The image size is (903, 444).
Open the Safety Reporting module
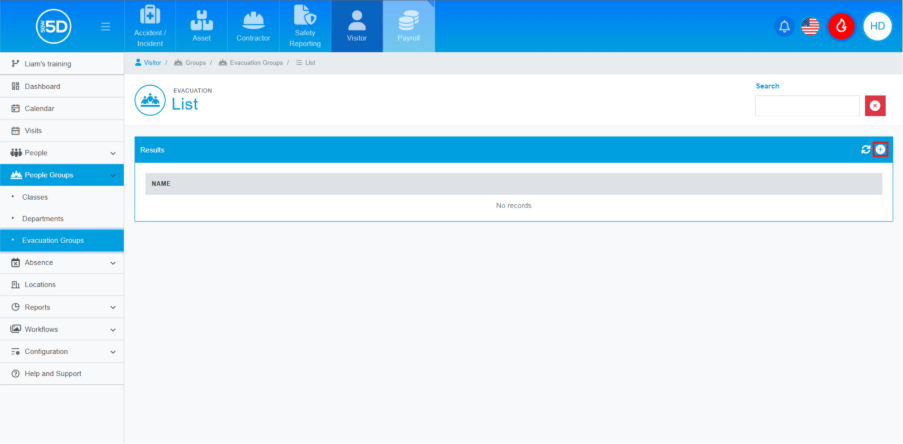click(x=305, y=26)
